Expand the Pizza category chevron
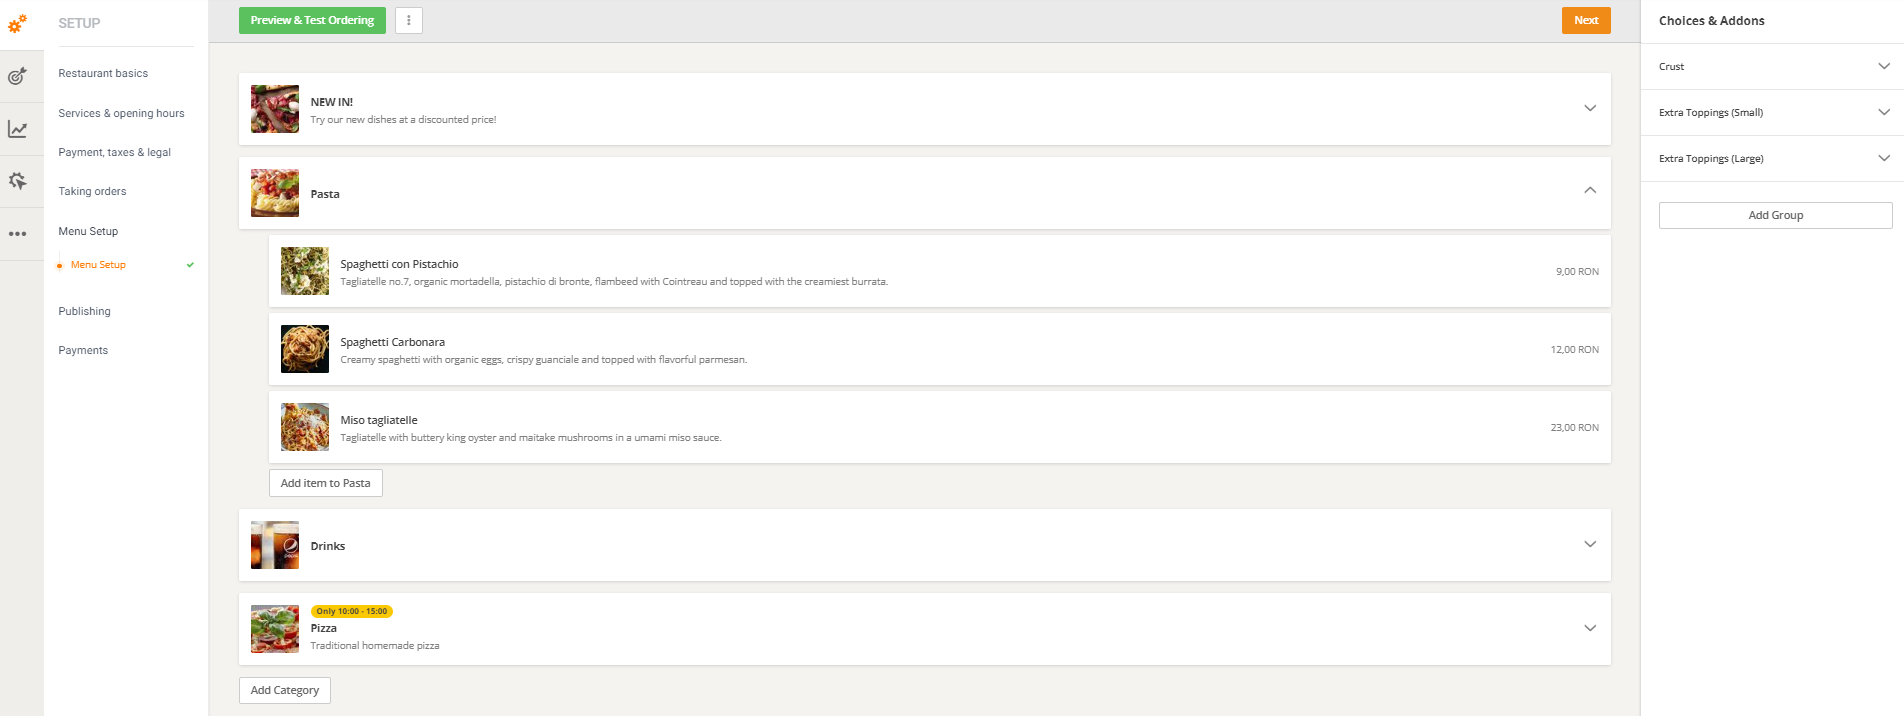The image size is (1904, 716). tap(1590, 628)
